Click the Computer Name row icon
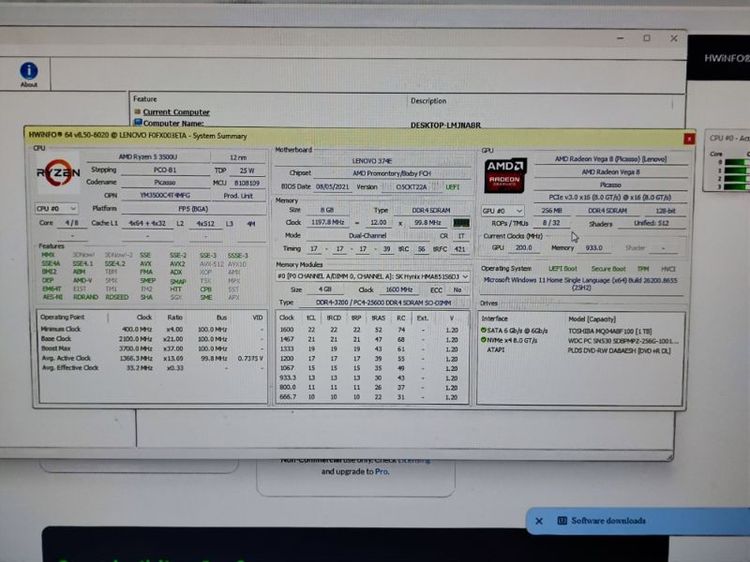The width and height of the screenshot is (750, 562). pyautogui.click(x=138, y=122)
